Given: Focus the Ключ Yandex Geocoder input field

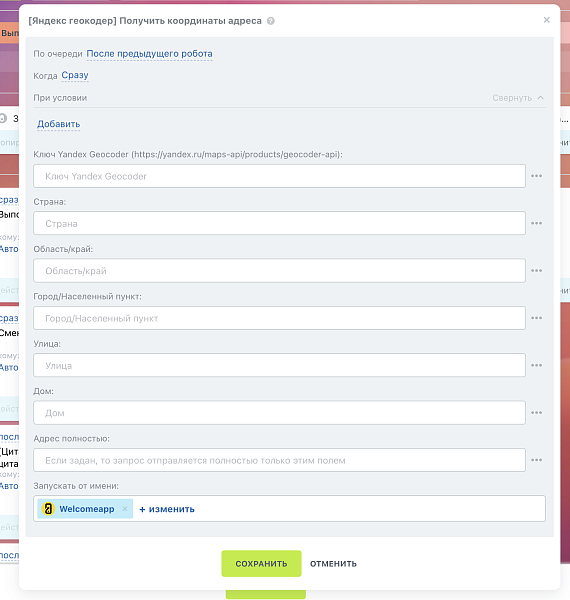Looking at the screenshot, I should pos(279,176).
